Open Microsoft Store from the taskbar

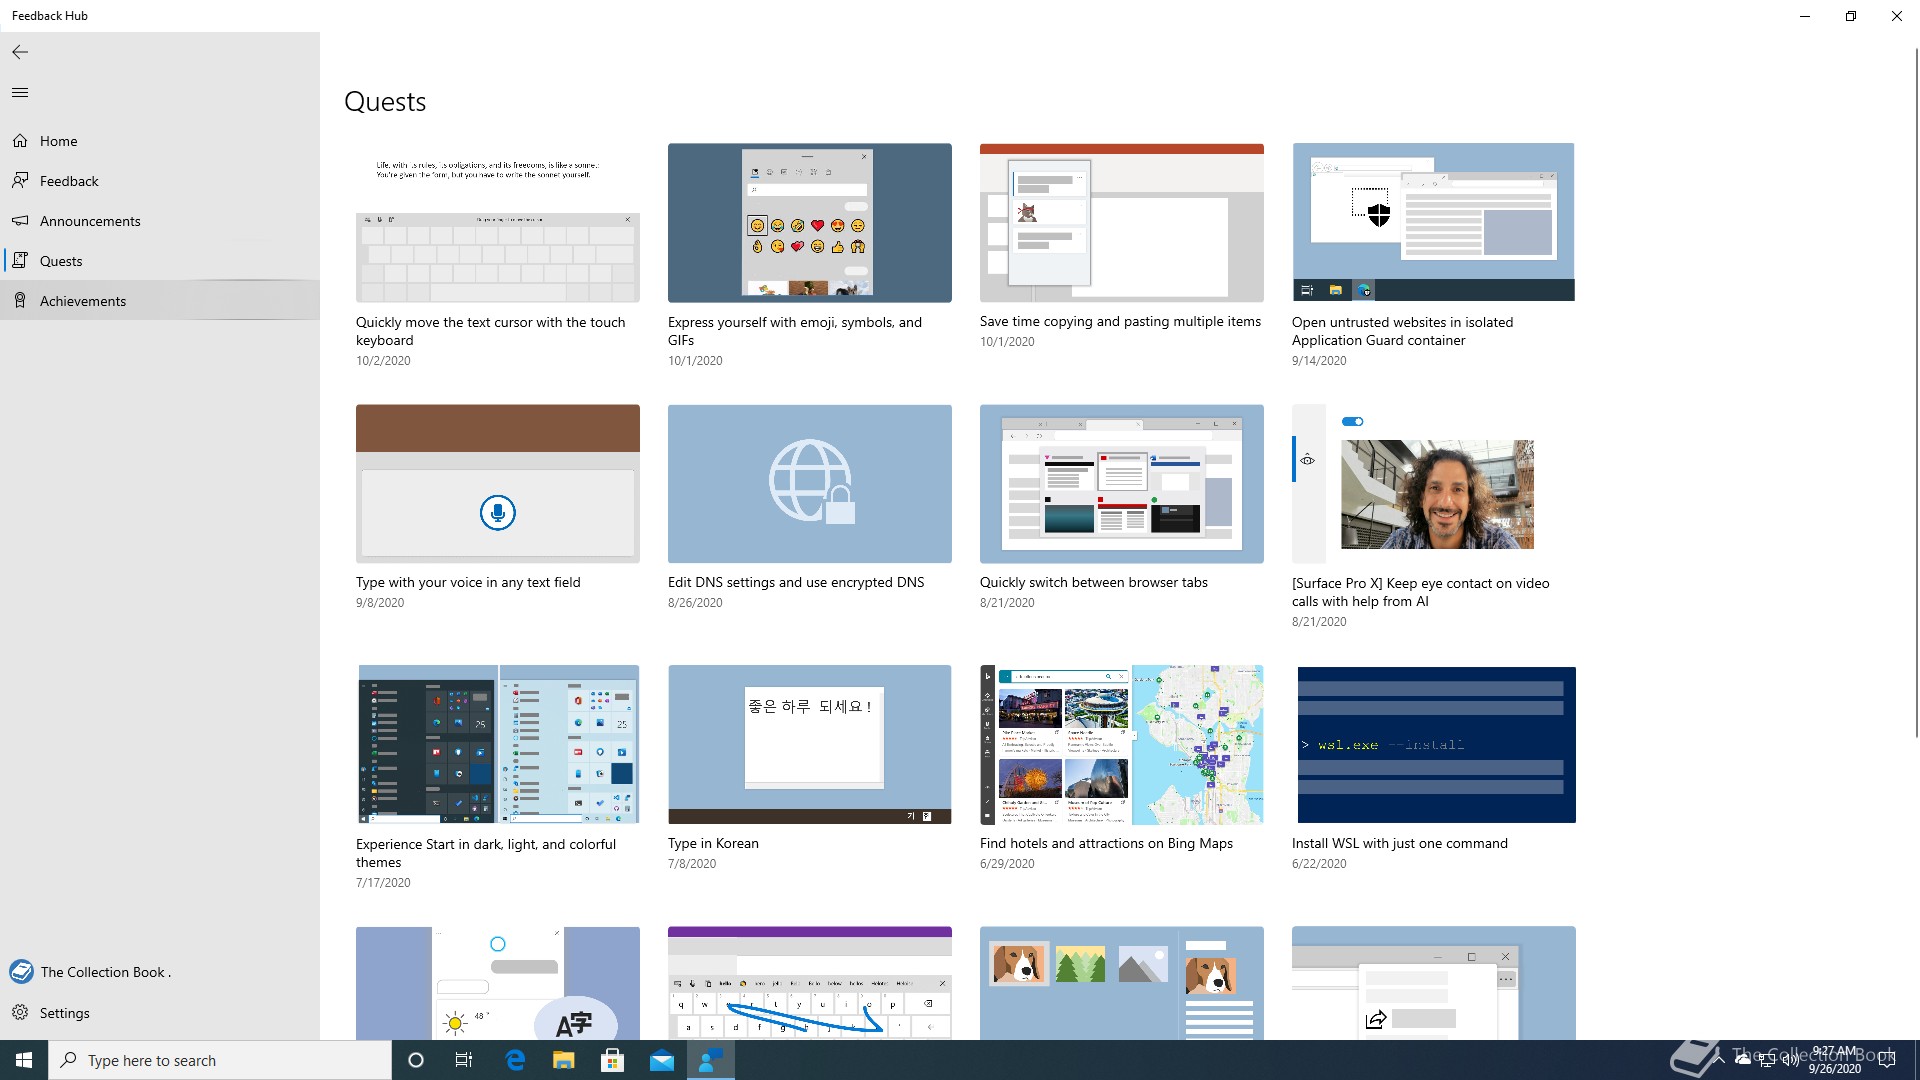612,1060
